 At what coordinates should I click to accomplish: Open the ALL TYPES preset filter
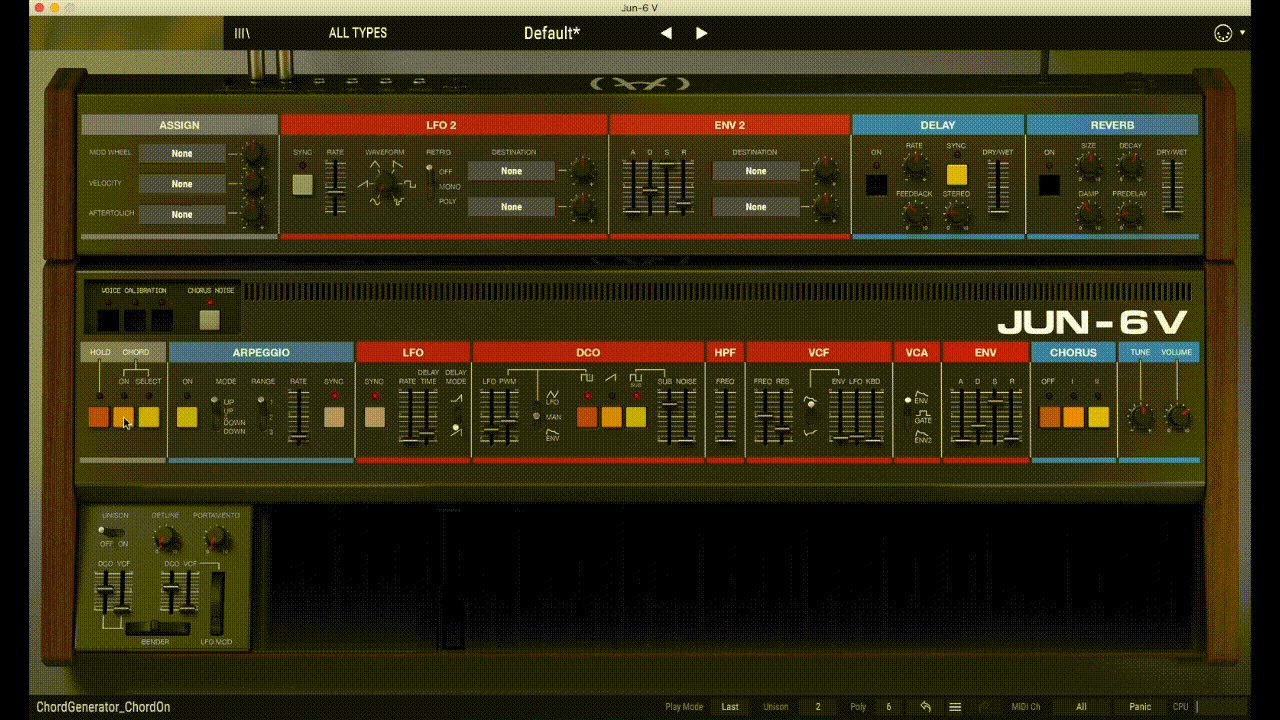point(357,33)
